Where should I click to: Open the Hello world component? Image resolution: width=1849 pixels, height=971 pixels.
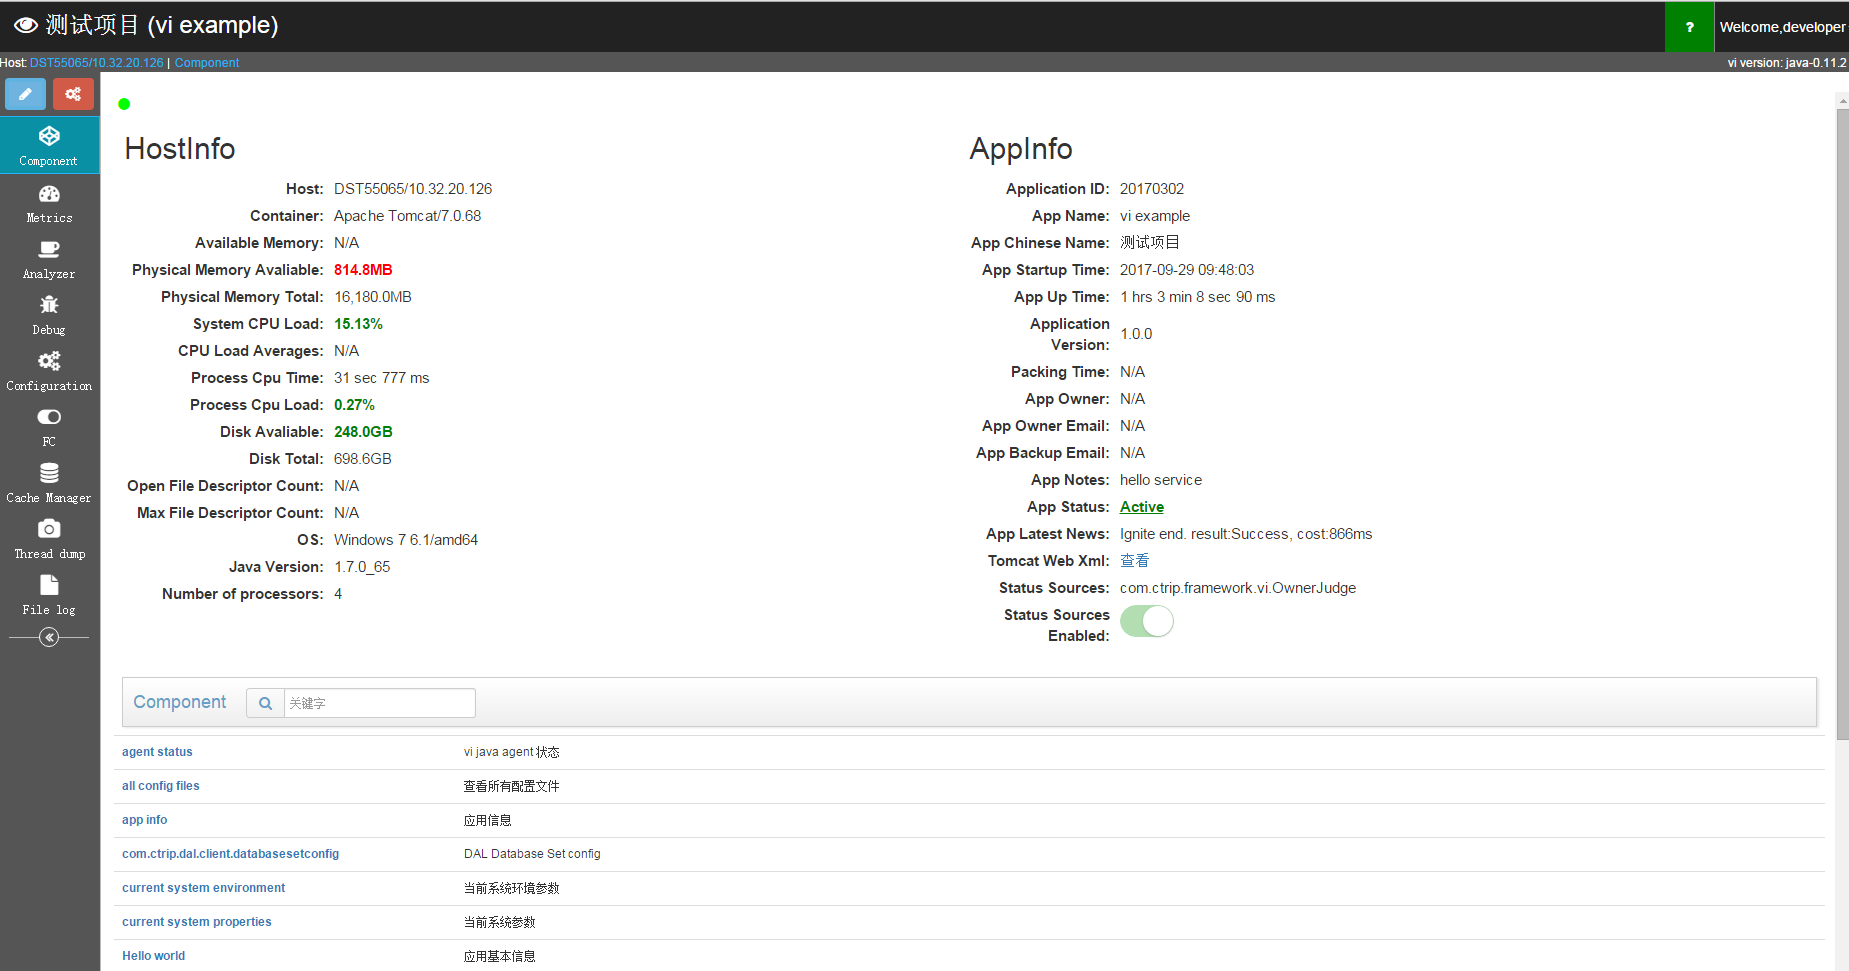pos(153,956)
